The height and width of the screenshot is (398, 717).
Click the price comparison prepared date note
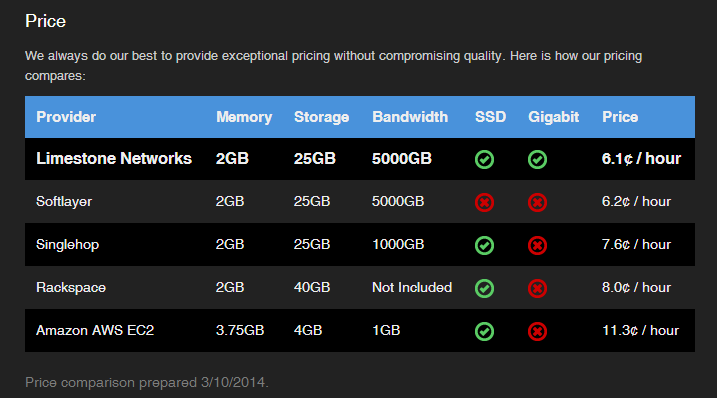click(x=147, y=382)
